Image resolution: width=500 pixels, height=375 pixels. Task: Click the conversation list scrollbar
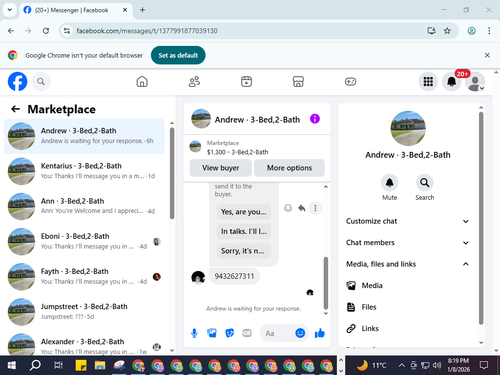pos(172,173)
